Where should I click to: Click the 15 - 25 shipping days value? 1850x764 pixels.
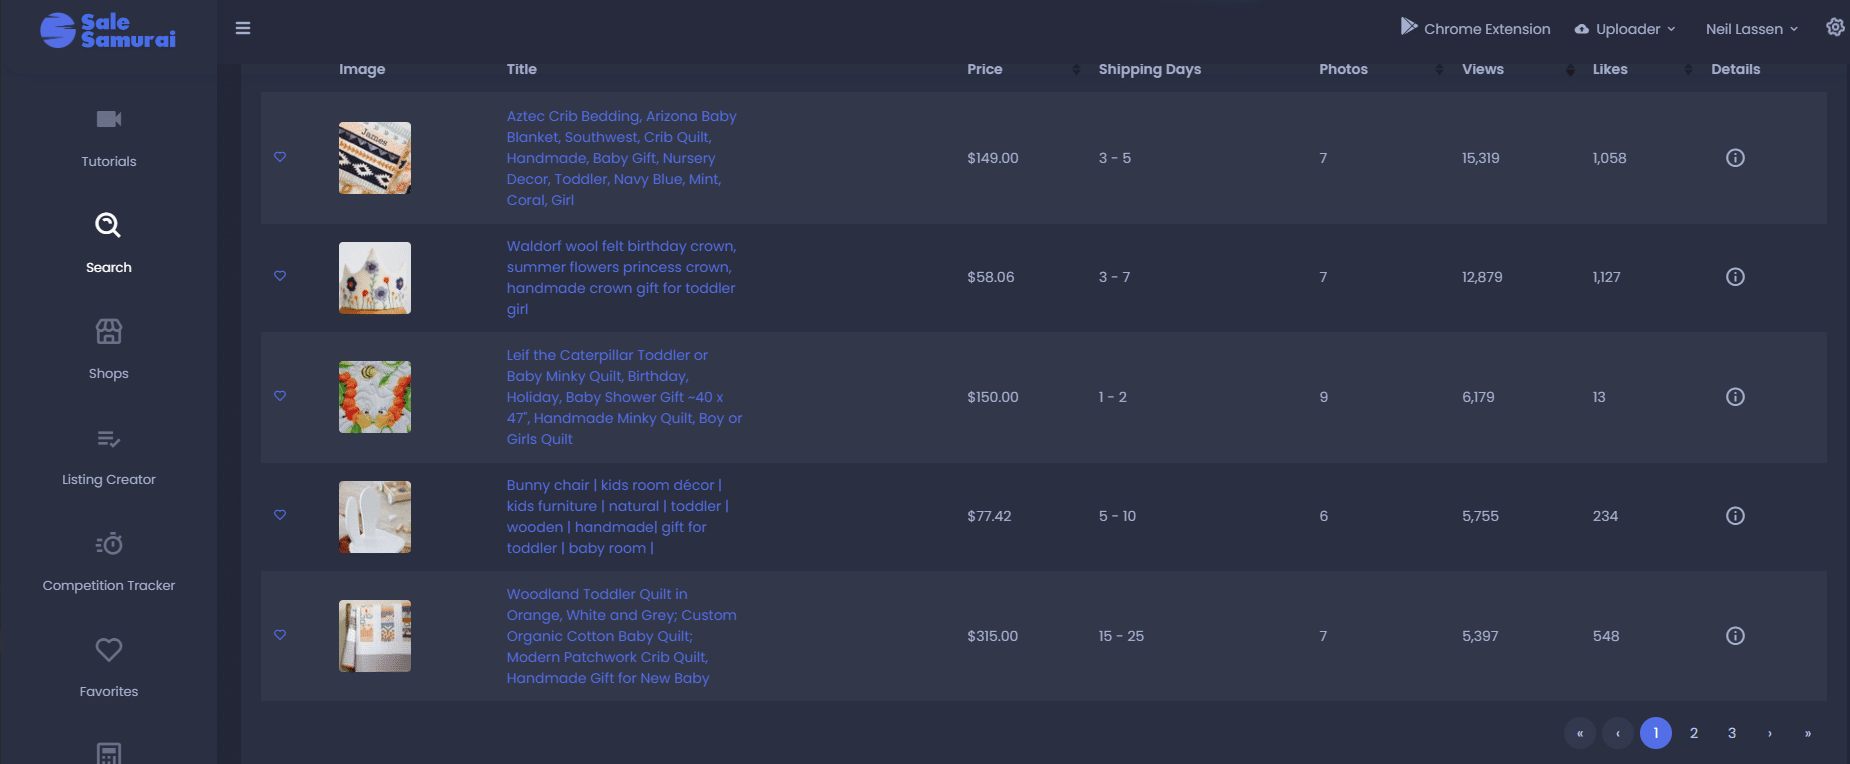1121,636
